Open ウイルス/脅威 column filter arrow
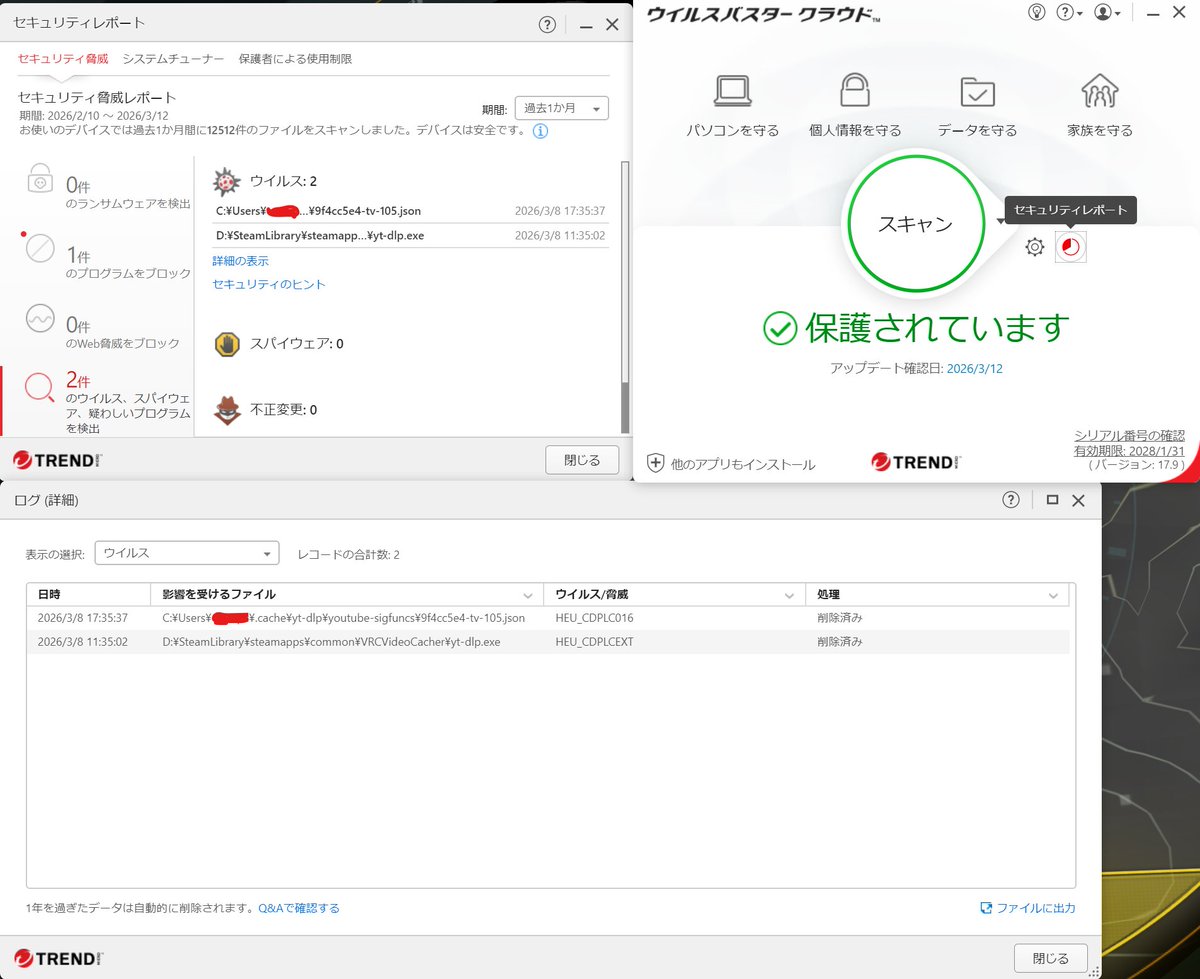 tap(791, 595)
